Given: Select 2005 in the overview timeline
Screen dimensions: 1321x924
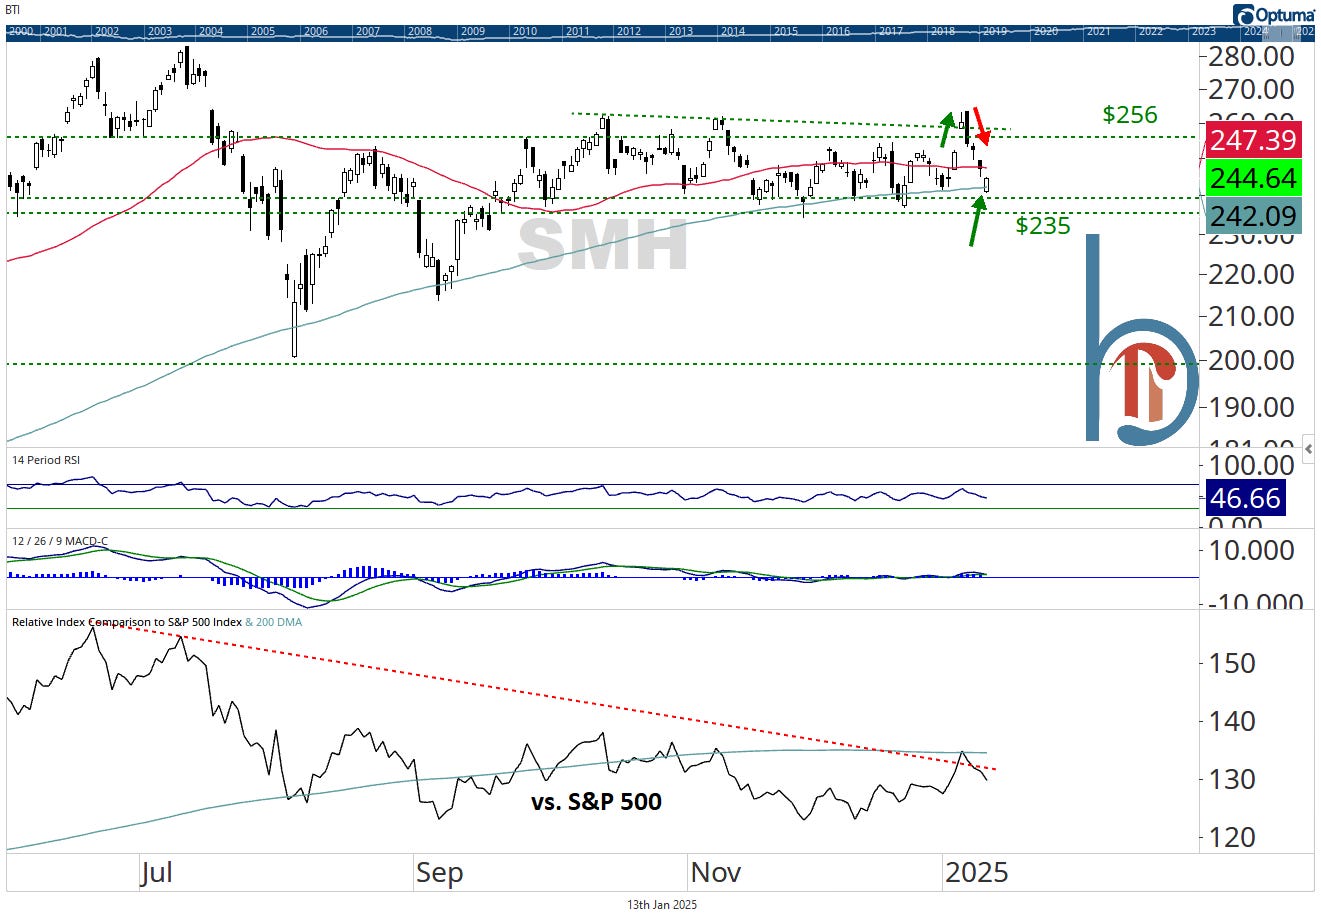Looking at the screenshot, I should 263,31.
